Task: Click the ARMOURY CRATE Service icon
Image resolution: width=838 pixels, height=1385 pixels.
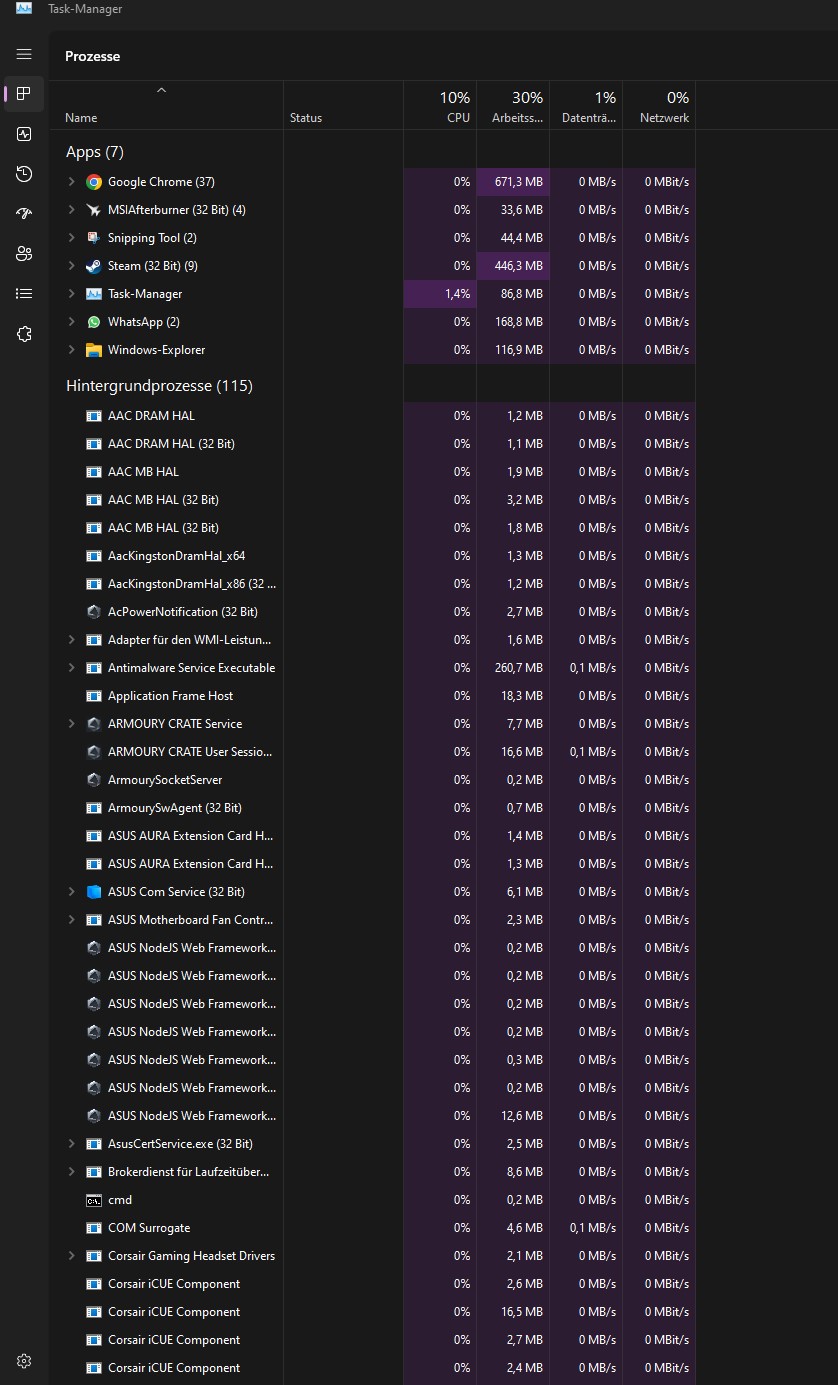Action: pos(94,724)
